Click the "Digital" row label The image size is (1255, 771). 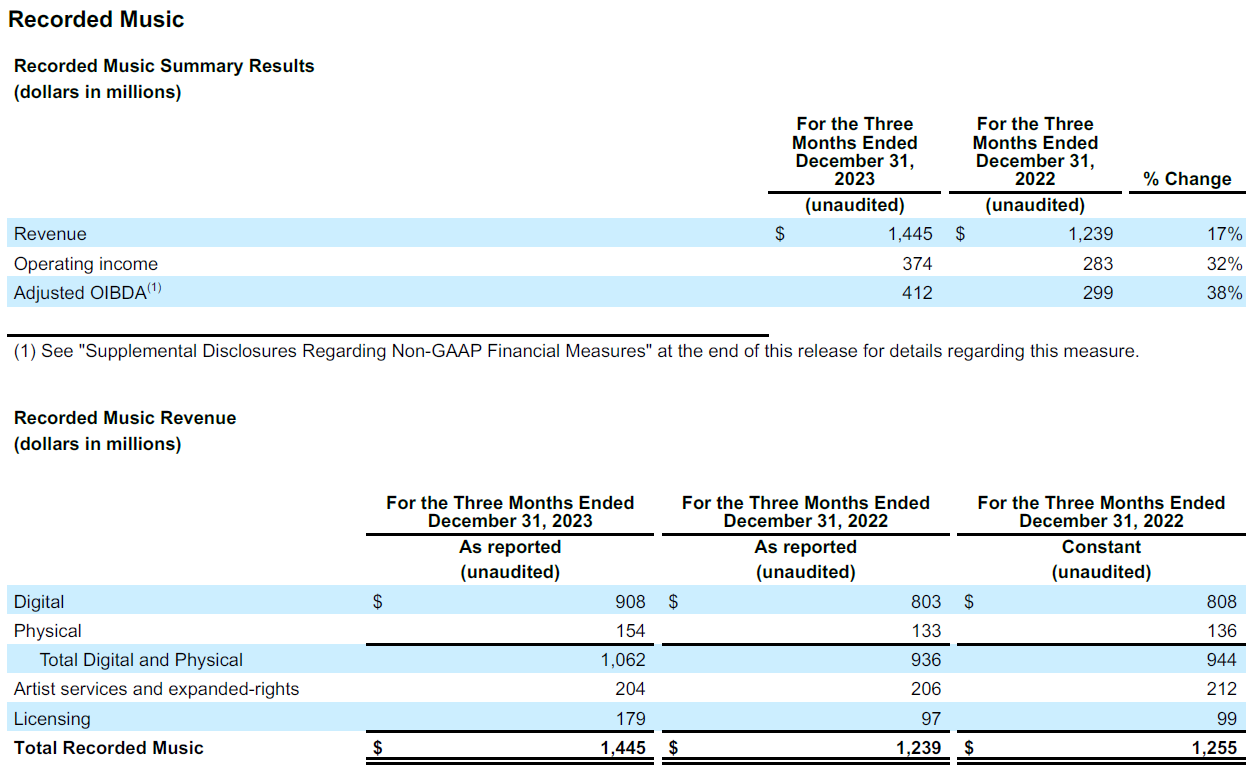click(x=39, y=602)
